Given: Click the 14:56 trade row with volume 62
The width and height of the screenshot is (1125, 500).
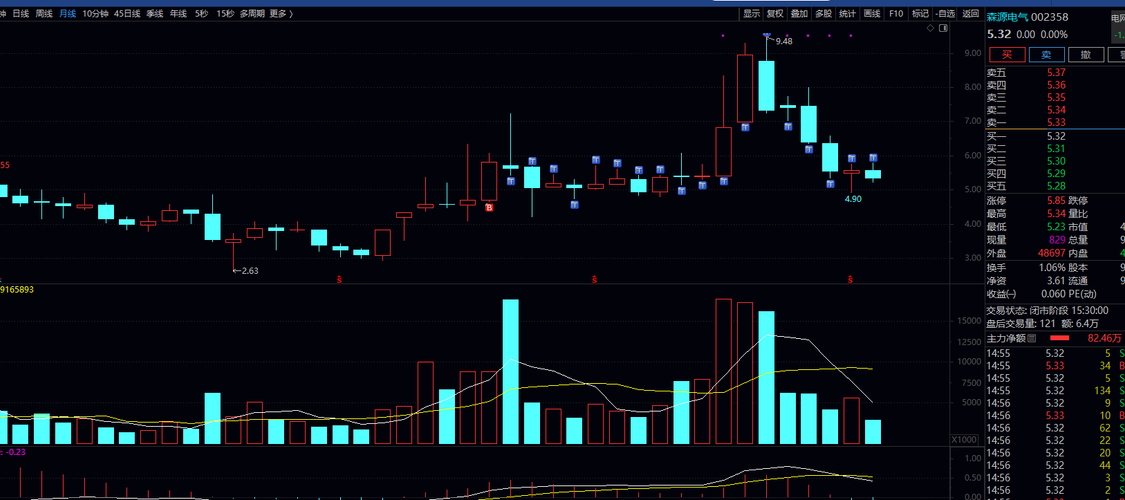Looking at the screenshot, I should (x=1055, y=428).
